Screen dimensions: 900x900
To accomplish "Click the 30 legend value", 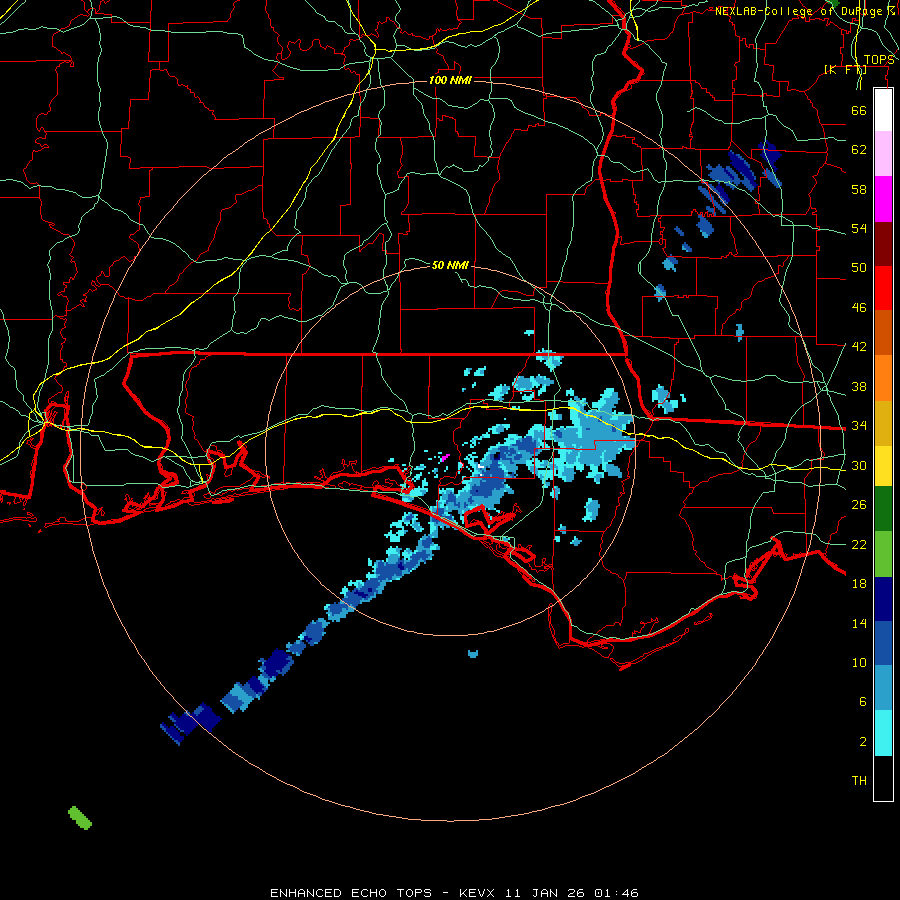I will coord(859,465).
